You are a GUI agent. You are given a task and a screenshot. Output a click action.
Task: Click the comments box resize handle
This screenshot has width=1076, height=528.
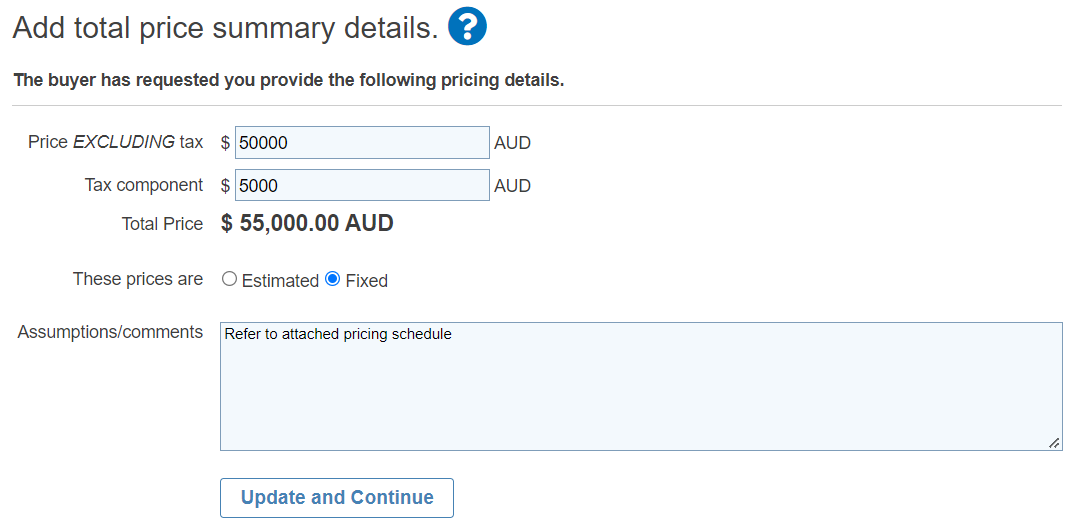click(x=1055, y=444)
